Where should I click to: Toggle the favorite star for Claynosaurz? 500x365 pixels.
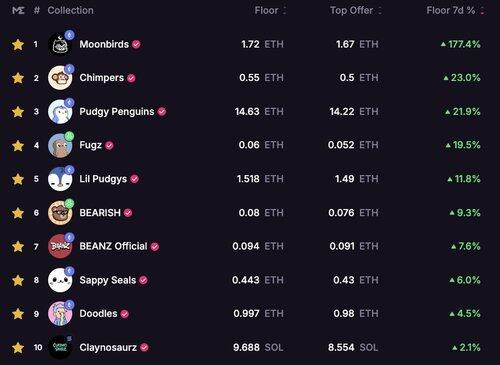(18, 348)
